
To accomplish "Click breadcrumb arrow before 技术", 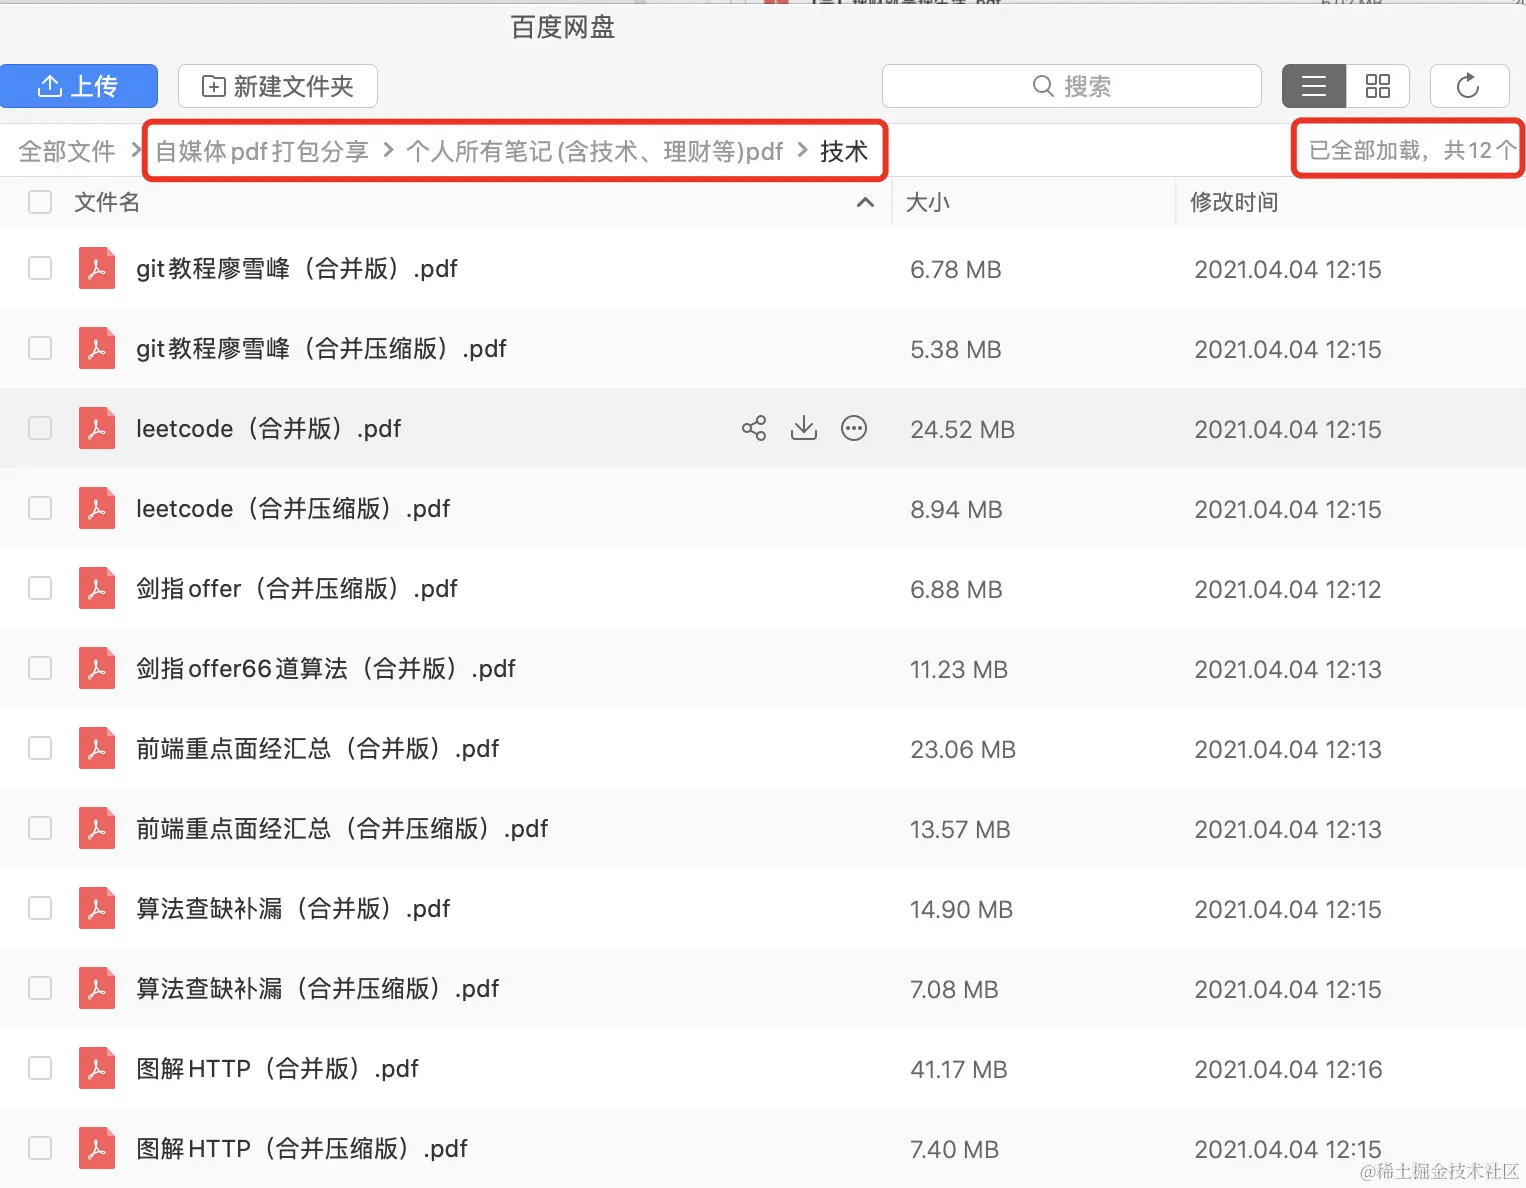I will click(801, 150).
